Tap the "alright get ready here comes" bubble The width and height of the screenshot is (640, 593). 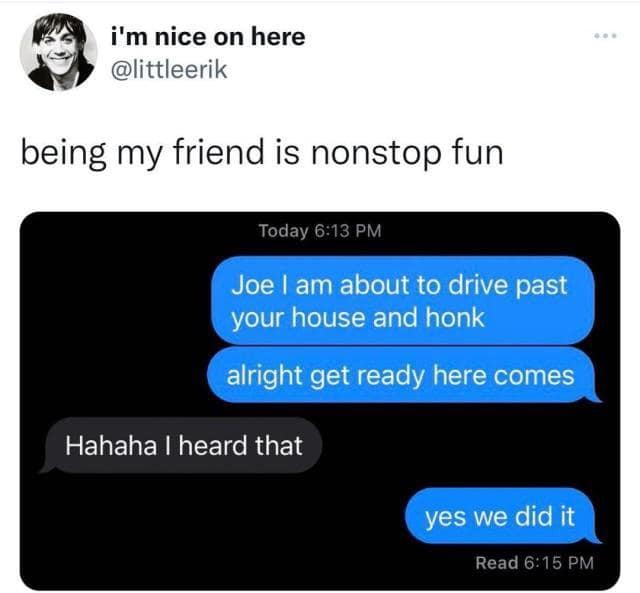click(404, 375)
